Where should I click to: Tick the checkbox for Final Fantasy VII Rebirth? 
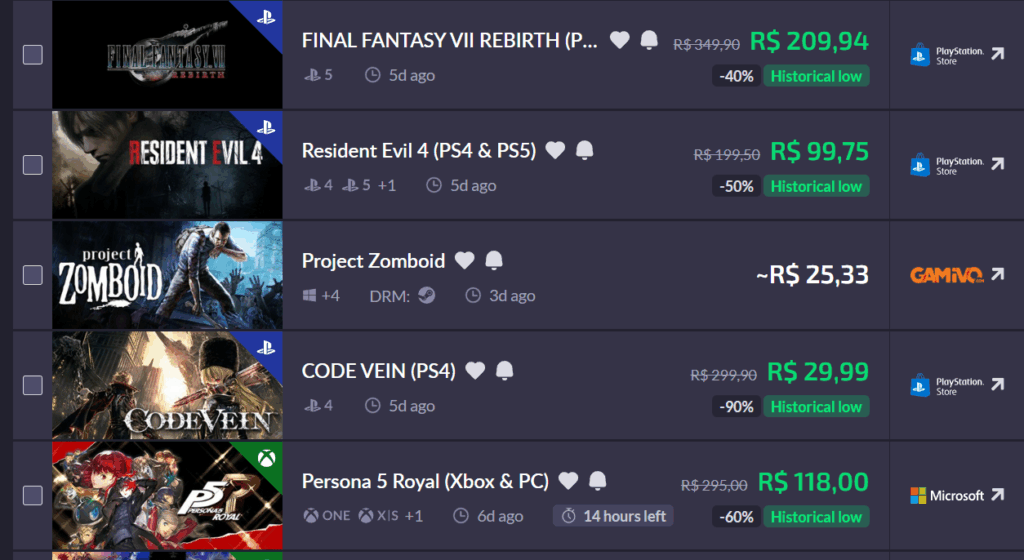[x=33, y=54]
